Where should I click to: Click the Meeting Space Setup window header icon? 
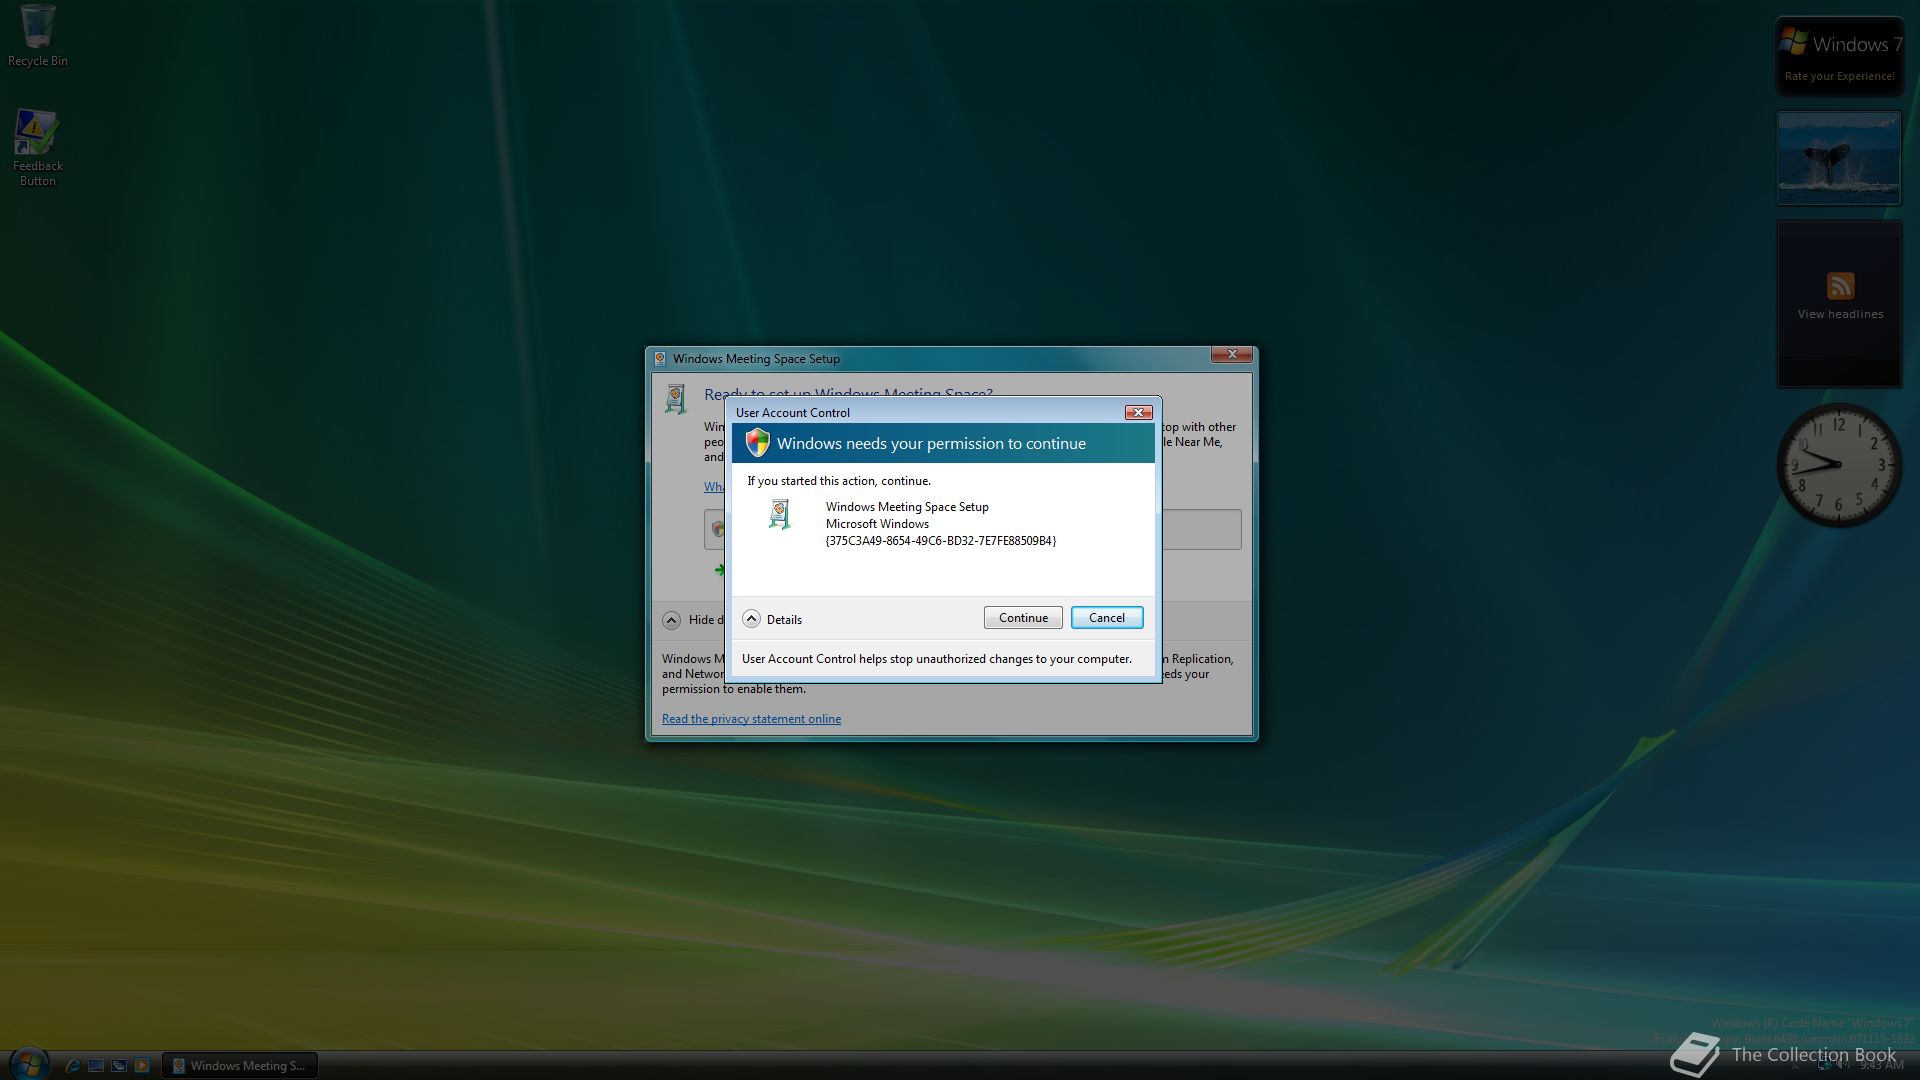click(676, 399)
